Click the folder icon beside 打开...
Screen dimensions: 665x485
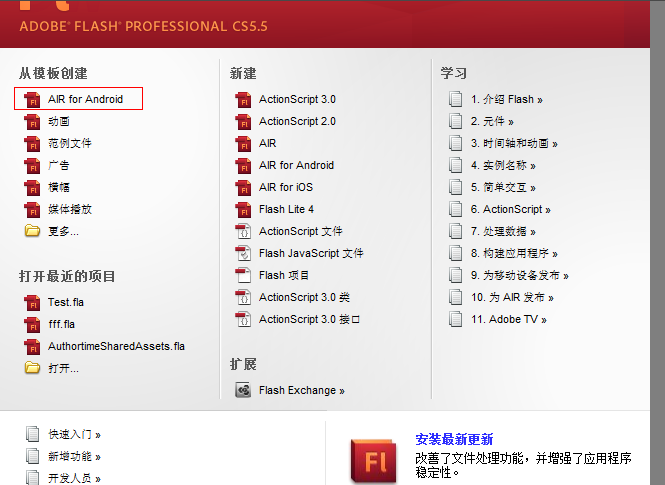[32, 368]
